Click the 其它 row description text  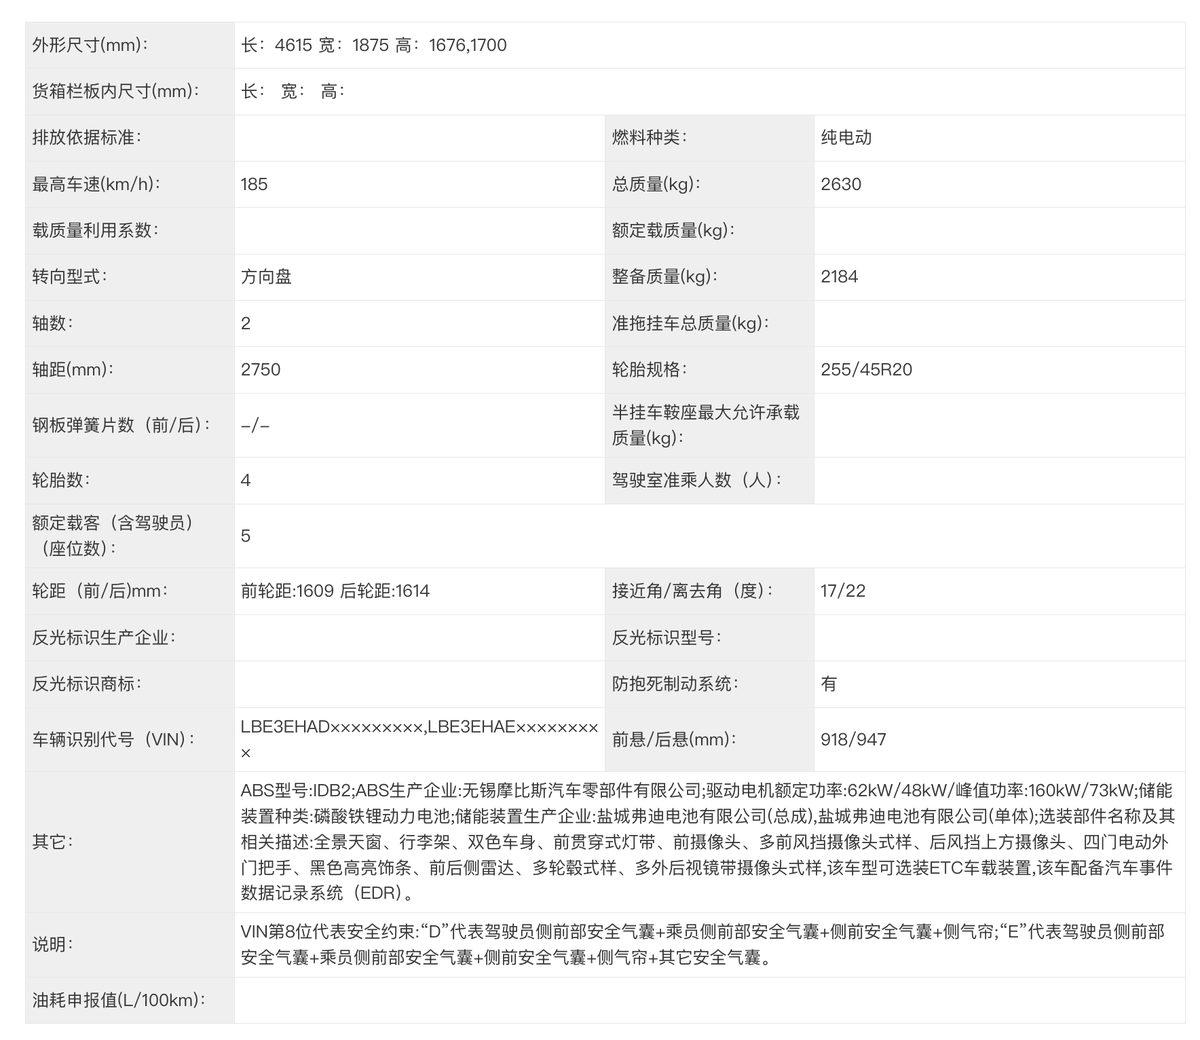pyautogui.click(x=700, y=842)
